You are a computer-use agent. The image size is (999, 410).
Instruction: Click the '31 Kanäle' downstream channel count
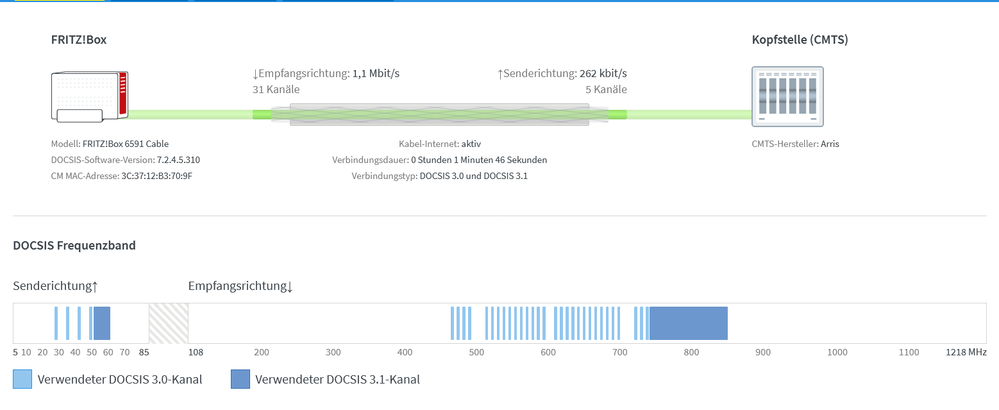276,89
